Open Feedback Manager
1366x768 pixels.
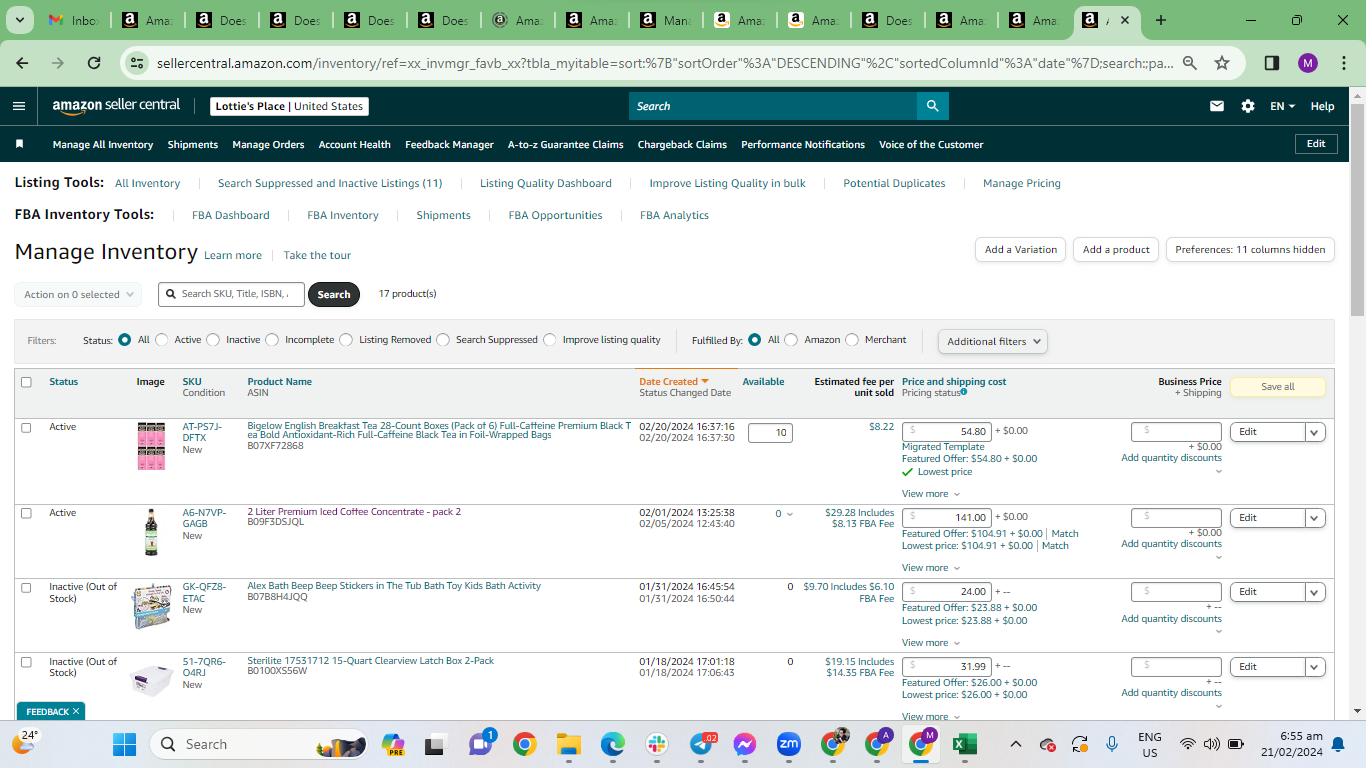coord(449,144)
